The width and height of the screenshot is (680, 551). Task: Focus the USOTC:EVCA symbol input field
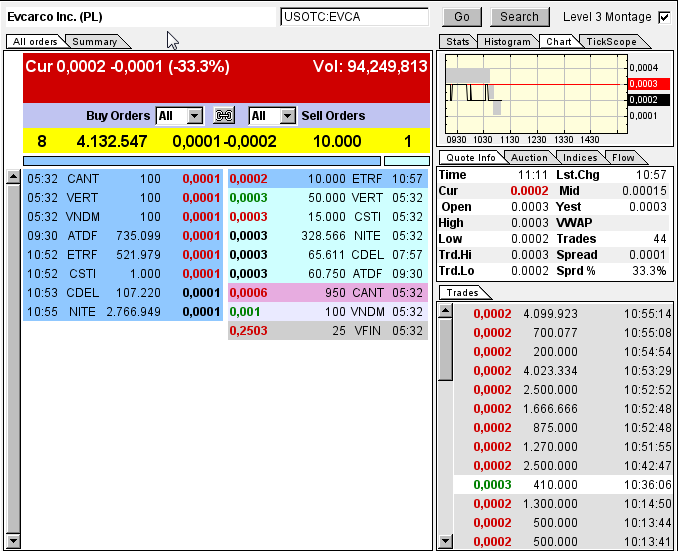(354, 17)
